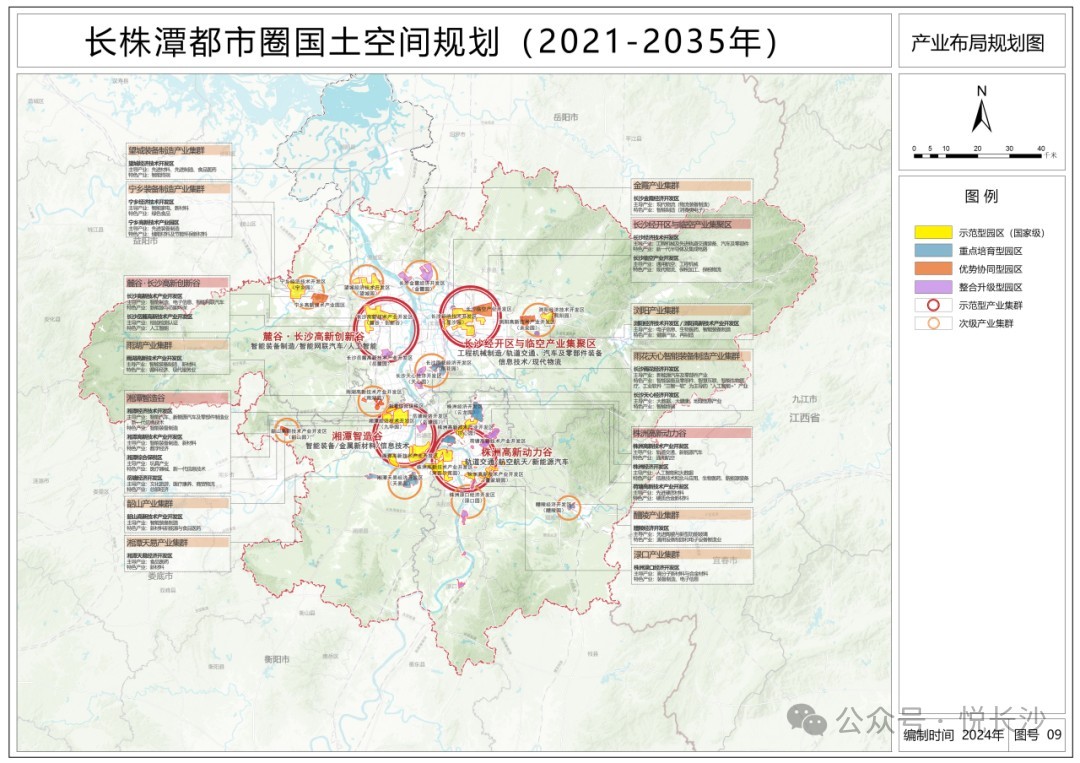1080x763 pixels.
Task: Select the purple 整合升级型园区 legend swatch
Action: coord(933,287)
